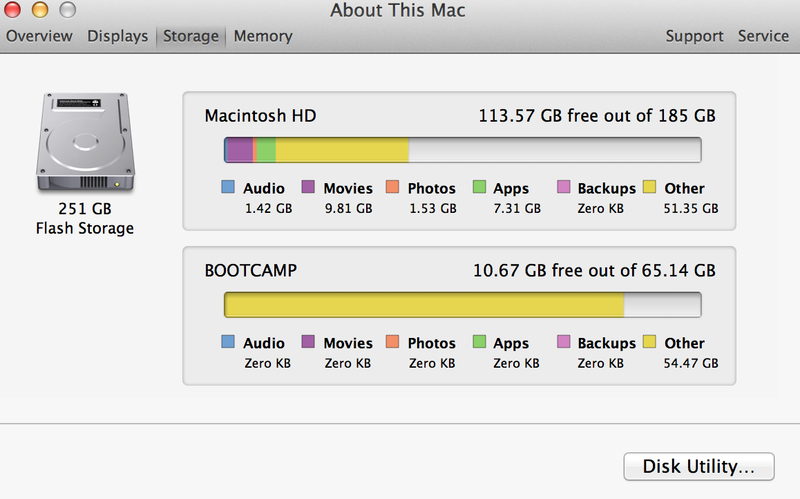Viewport: 800px width, 499px height.
Task: Click Macintosh HD green Apps swatch
Action: coord(479,187)
